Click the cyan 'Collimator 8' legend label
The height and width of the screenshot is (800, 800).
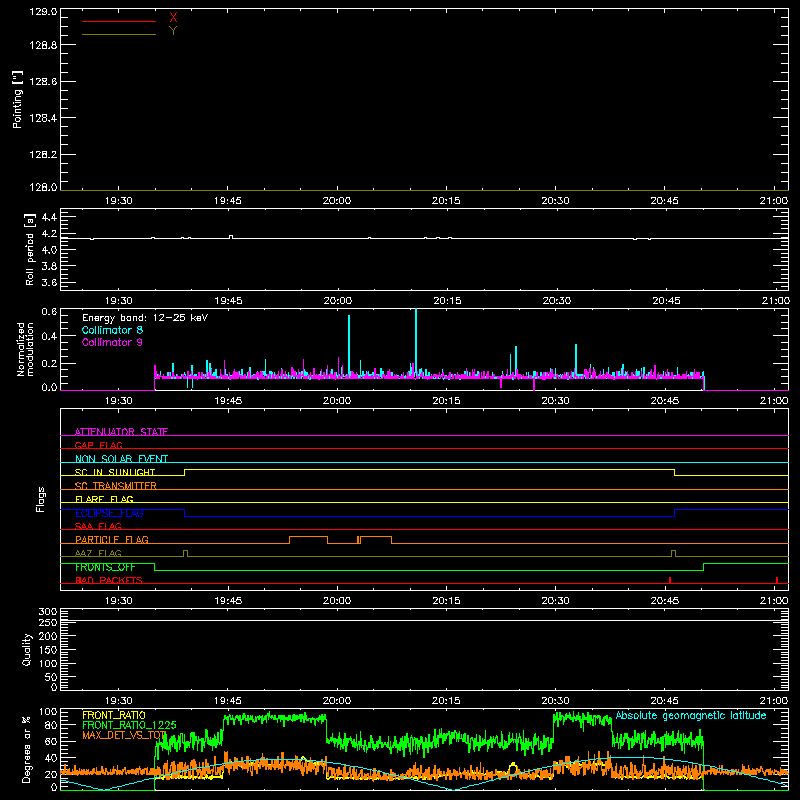coord(112,330)
